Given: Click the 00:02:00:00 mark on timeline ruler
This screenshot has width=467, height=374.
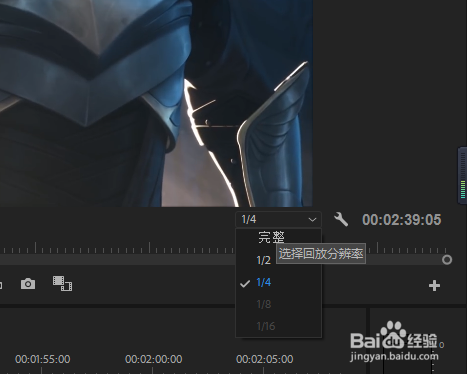Looking at the screenshot, I should point(153,359).
